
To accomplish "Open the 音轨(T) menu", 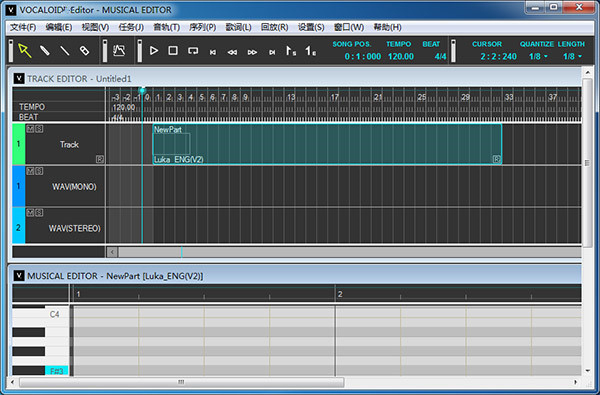I will [x=166, y=27].
